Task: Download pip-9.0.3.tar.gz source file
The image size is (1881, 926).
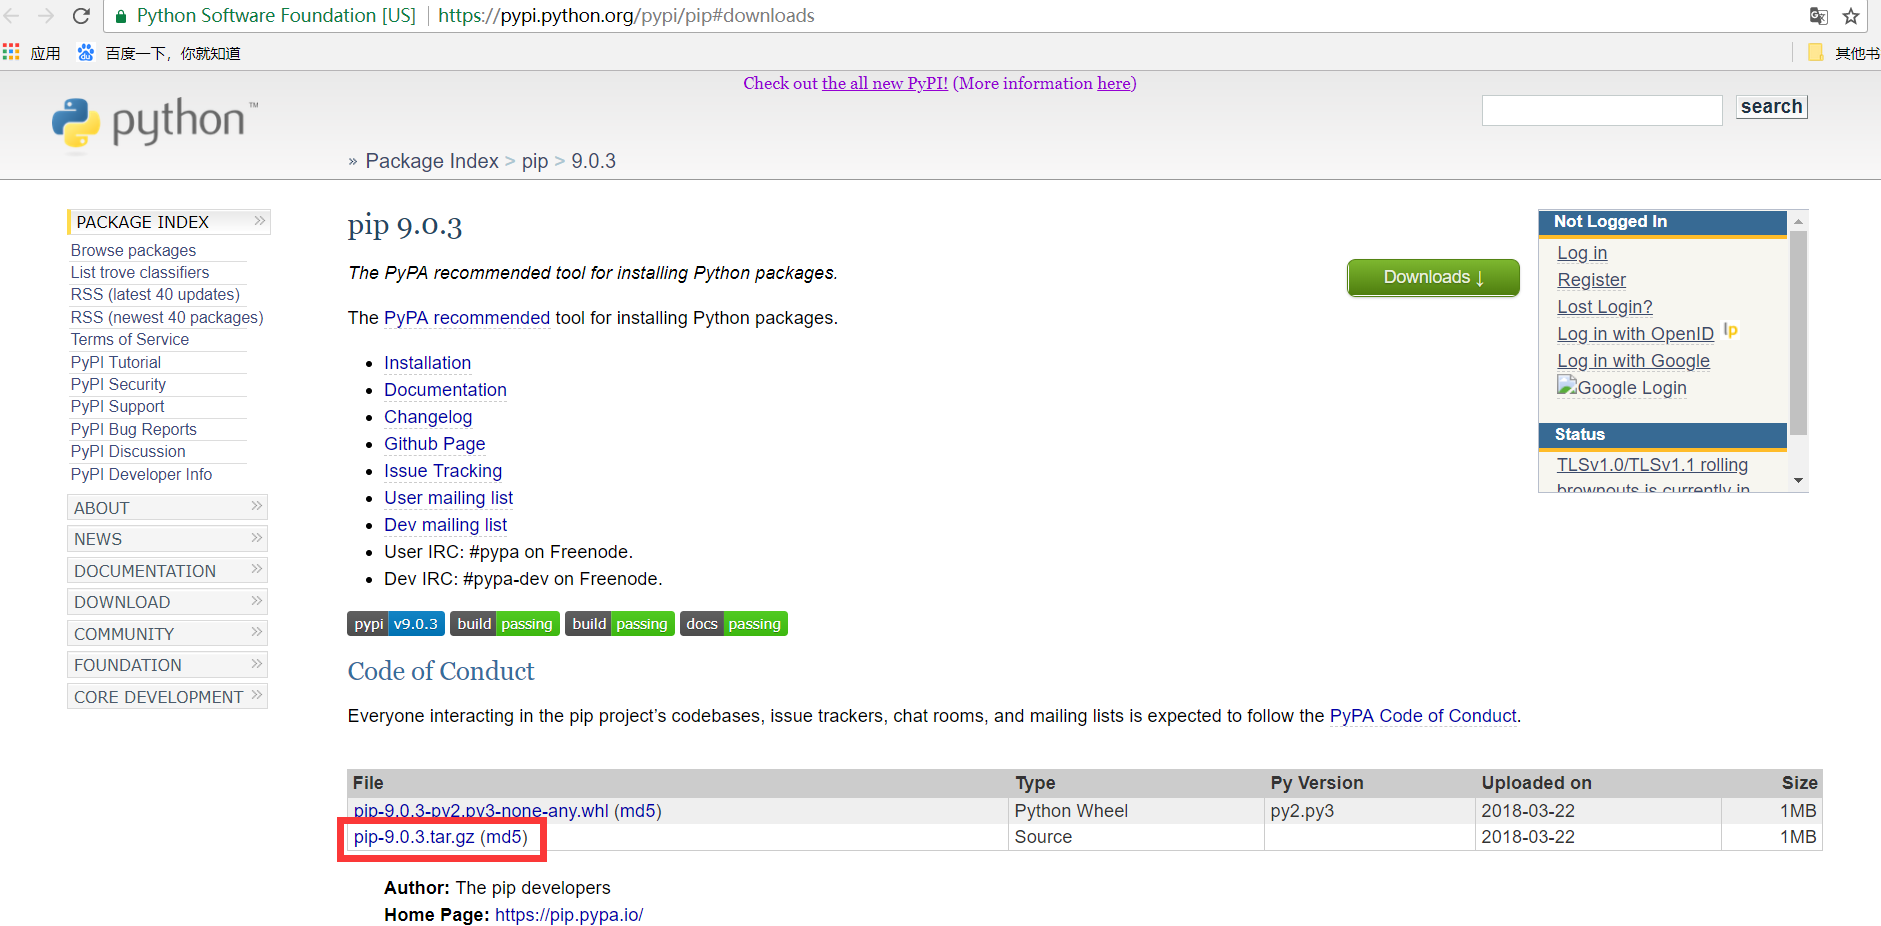Action: tap(414, 836)
